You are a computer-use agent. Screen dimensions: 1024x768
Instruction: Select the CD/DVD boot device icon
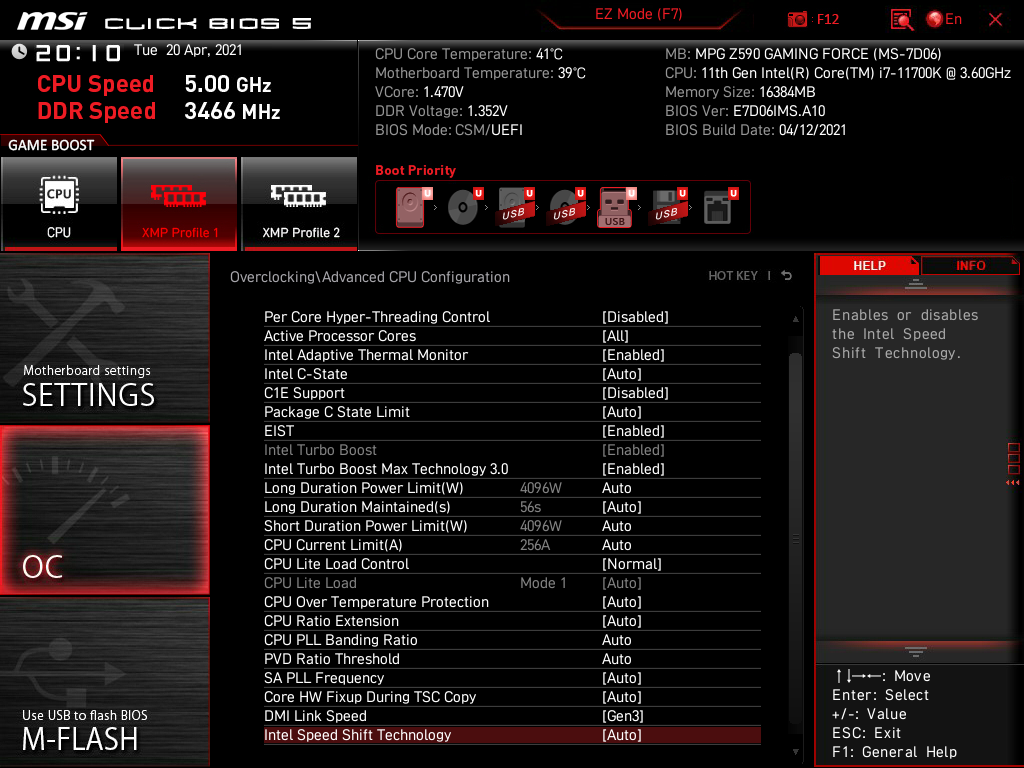pos(464,207)
